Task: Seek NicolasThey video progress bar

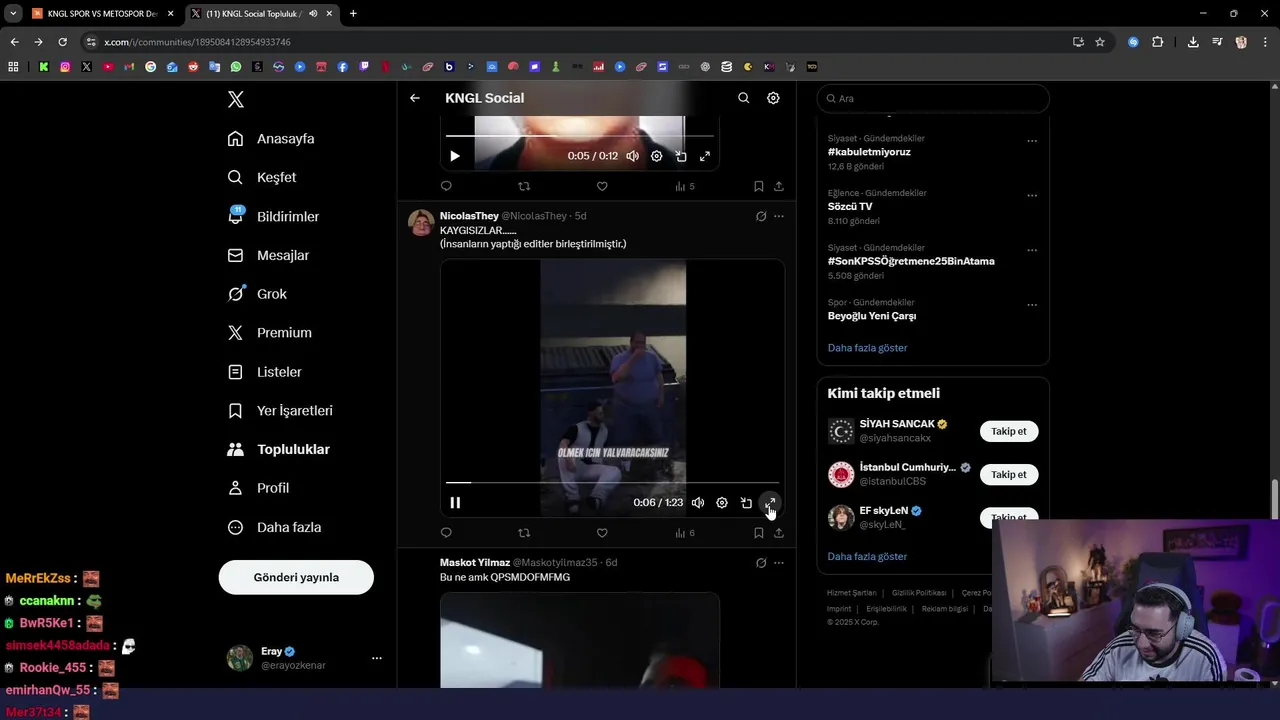Action: point(612,483)
